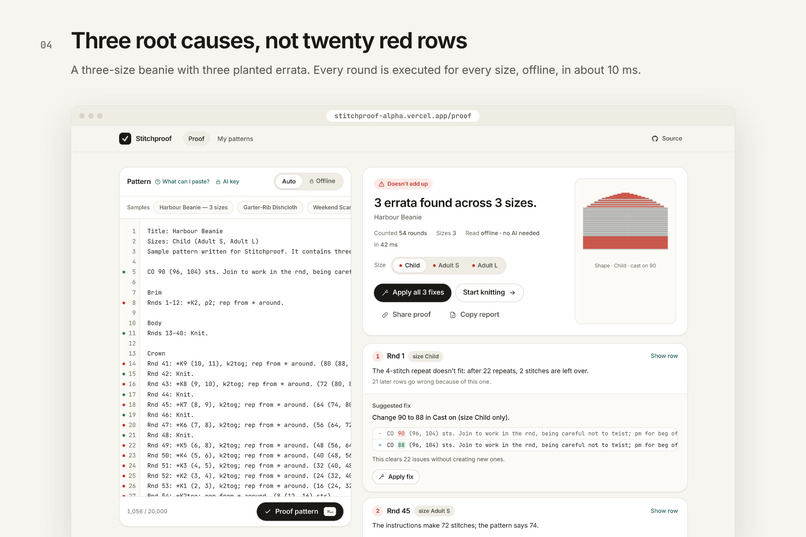Switch parsing mode to Auto
Image resolution: width=806 pixels, height=537 pixels.
[289, 181]
